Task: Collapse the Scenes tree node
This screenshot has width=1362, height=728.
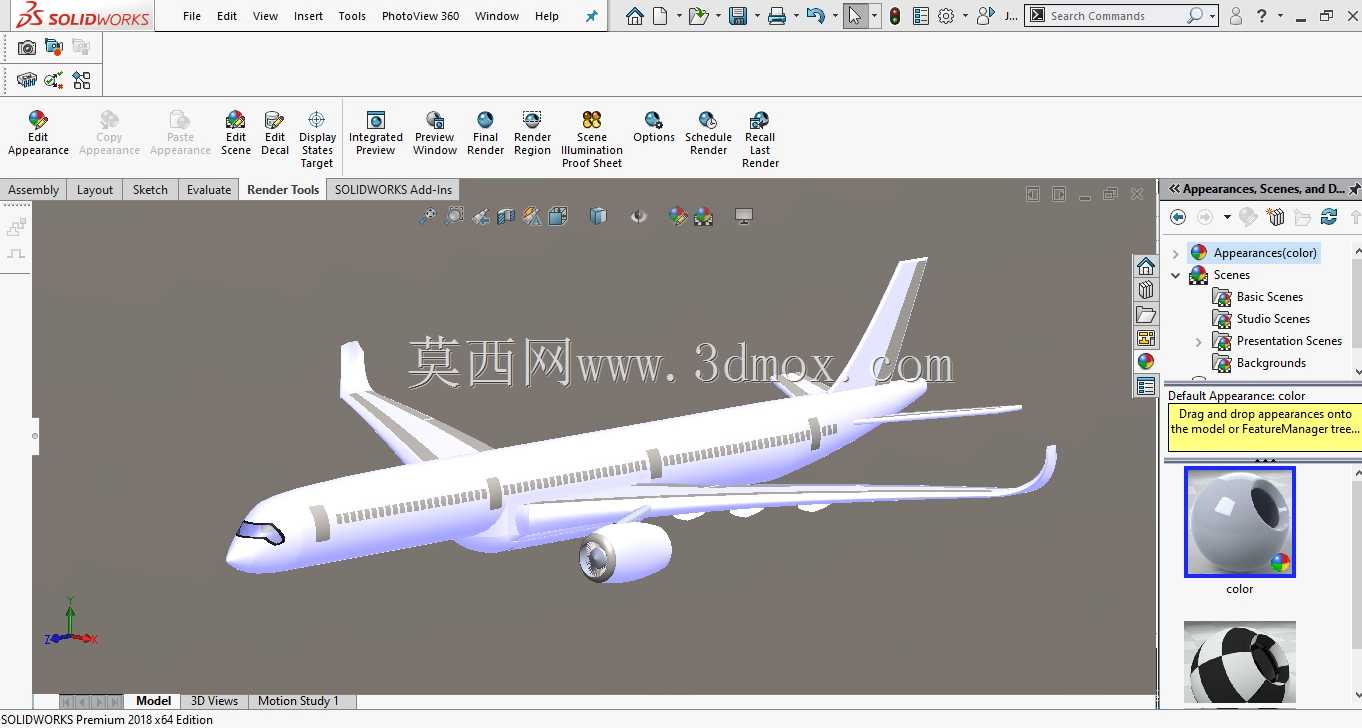Action: coord(1176,275)
